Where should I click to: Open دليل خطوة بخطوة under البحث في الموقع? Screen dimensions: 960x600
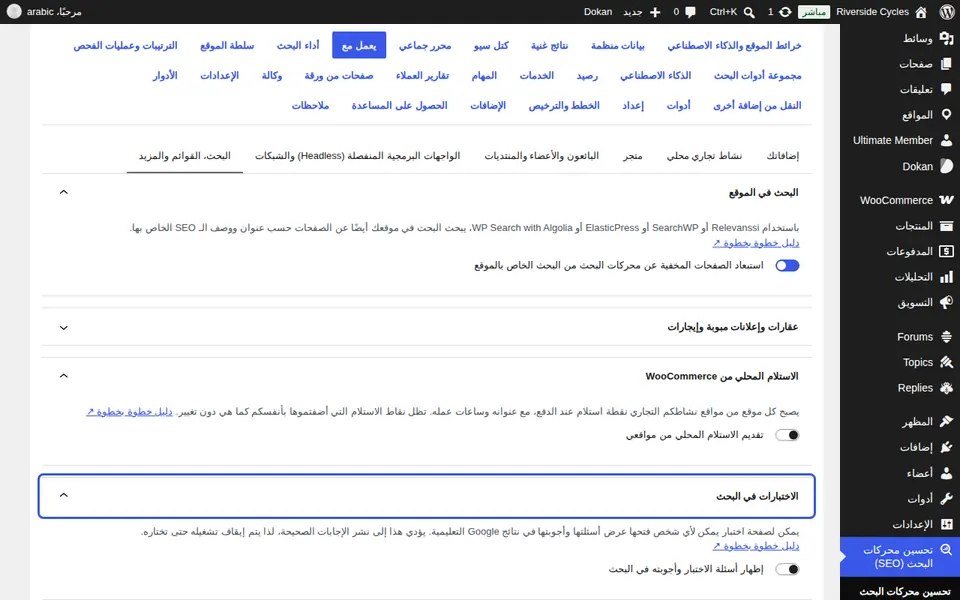click(x=756, y=243)
